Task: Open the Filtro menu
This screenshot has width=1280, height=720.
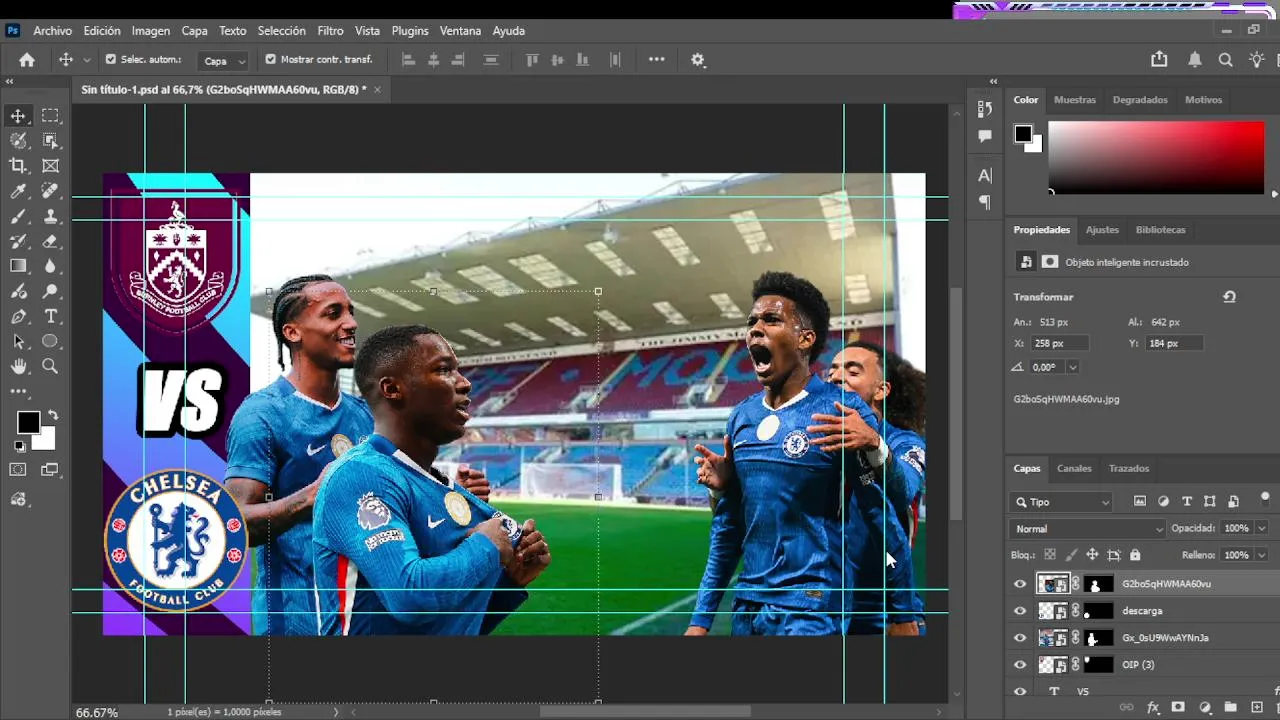Action: 330,31
